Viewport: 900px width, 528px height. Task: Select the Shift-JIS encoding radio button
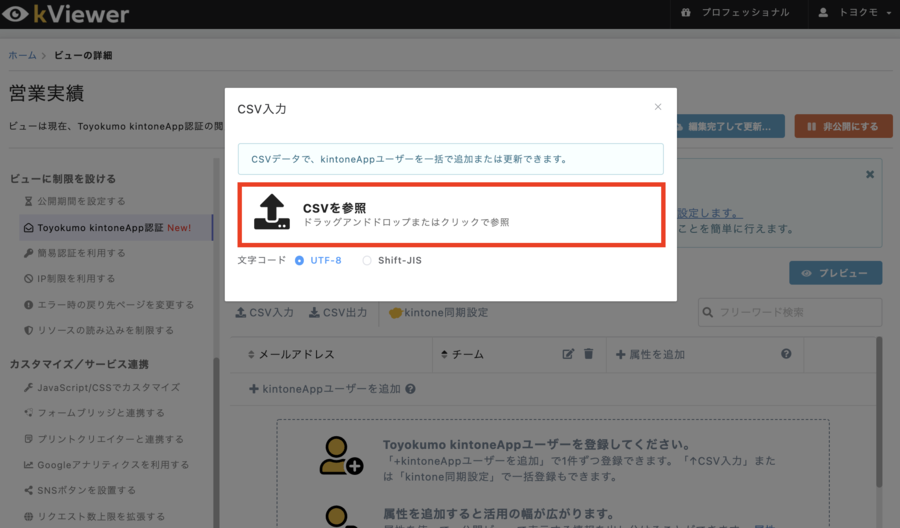click(367, 261)
